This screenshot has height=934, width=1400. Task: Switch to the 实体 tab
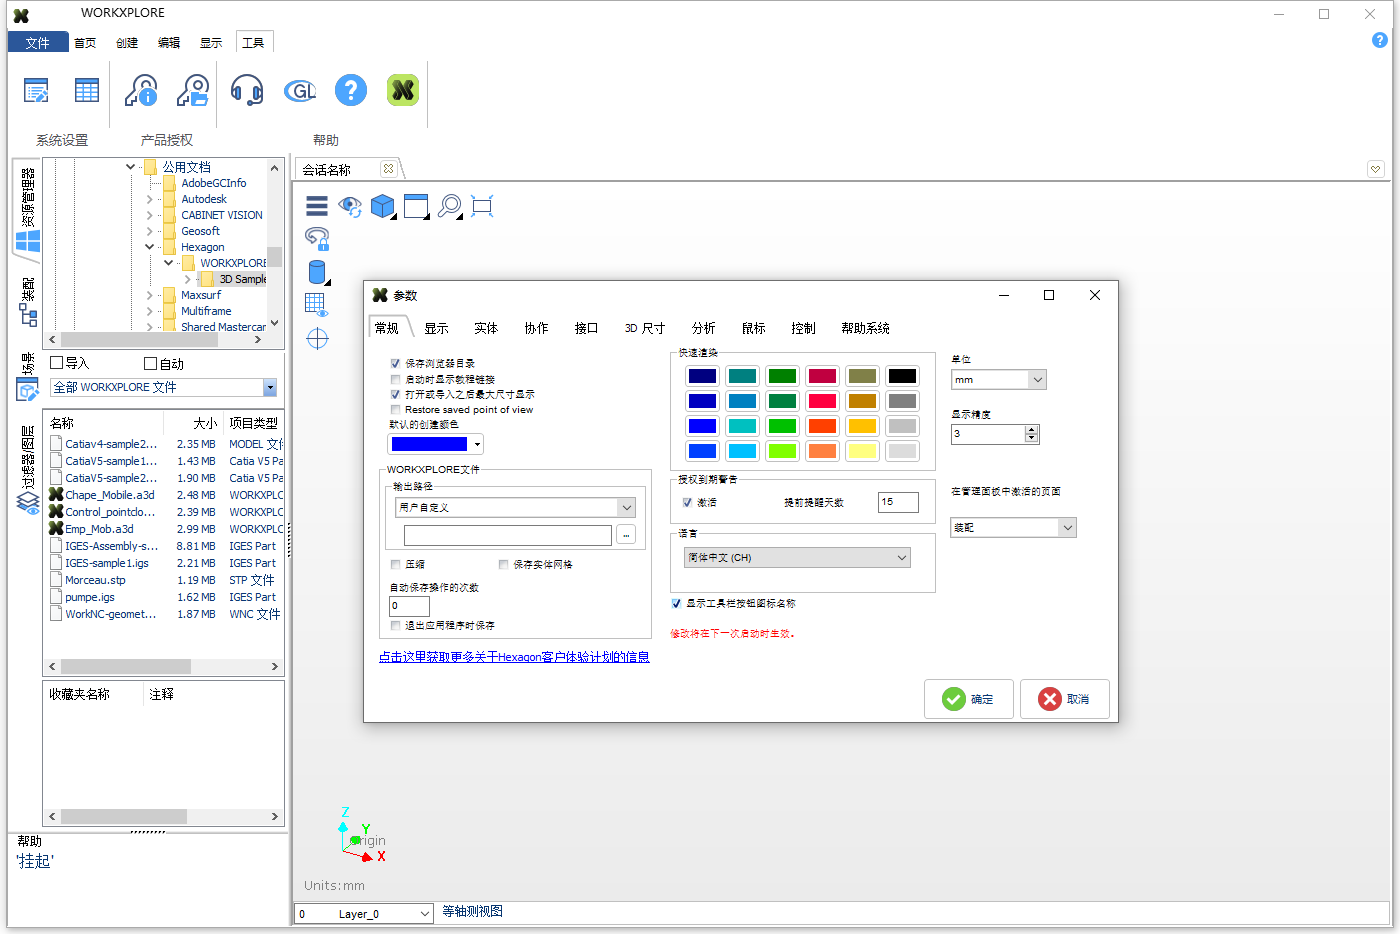pos(486,328)
